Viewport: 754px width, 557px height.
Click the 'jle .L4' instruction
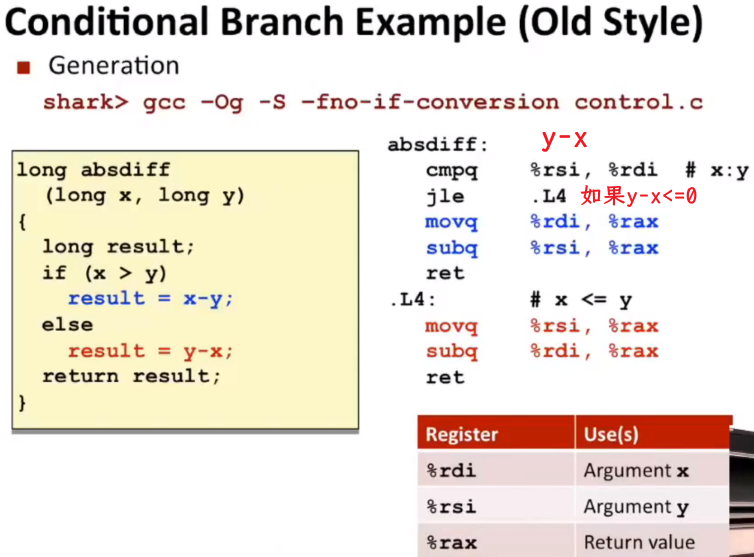pos(496,196)
